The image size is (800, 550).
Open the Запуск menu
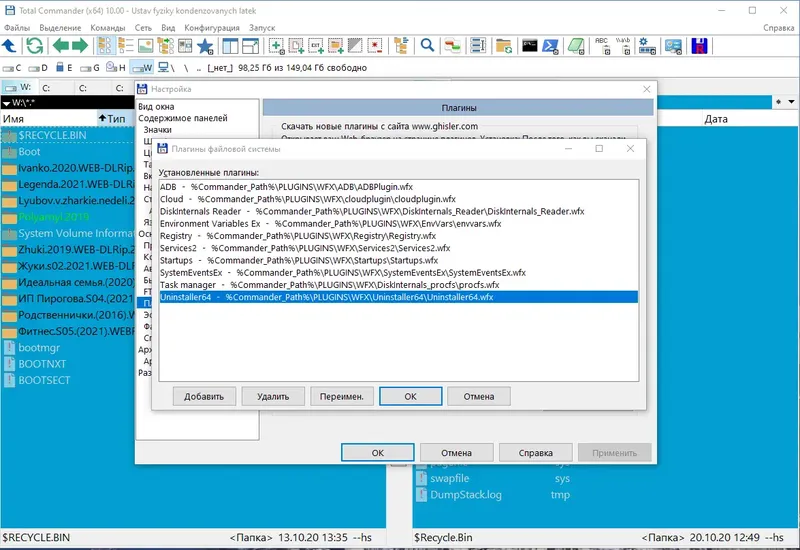tap(262, 28)
